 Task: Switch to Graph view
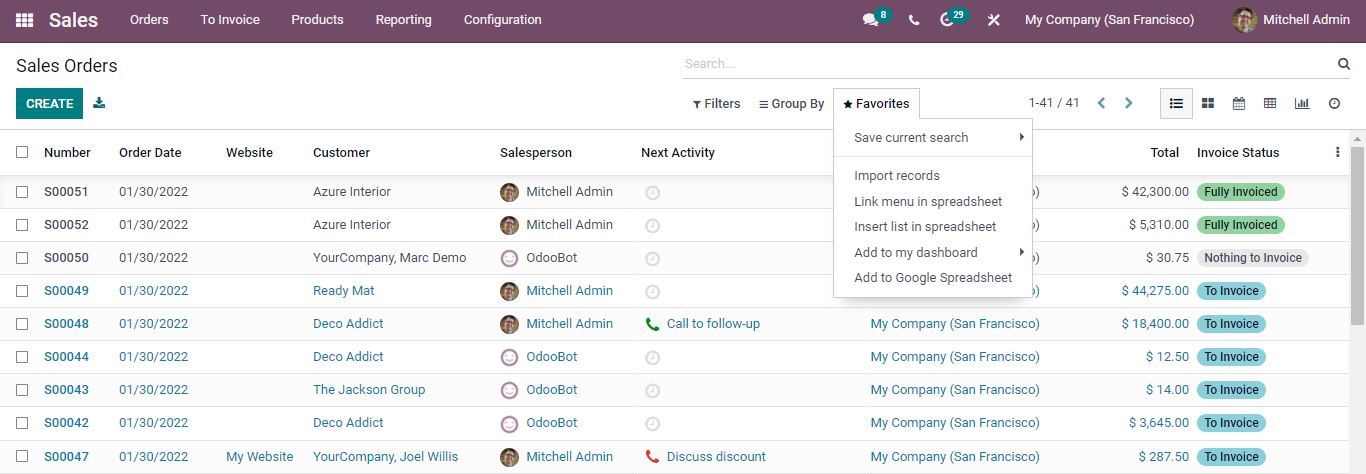coord(1302,103)
